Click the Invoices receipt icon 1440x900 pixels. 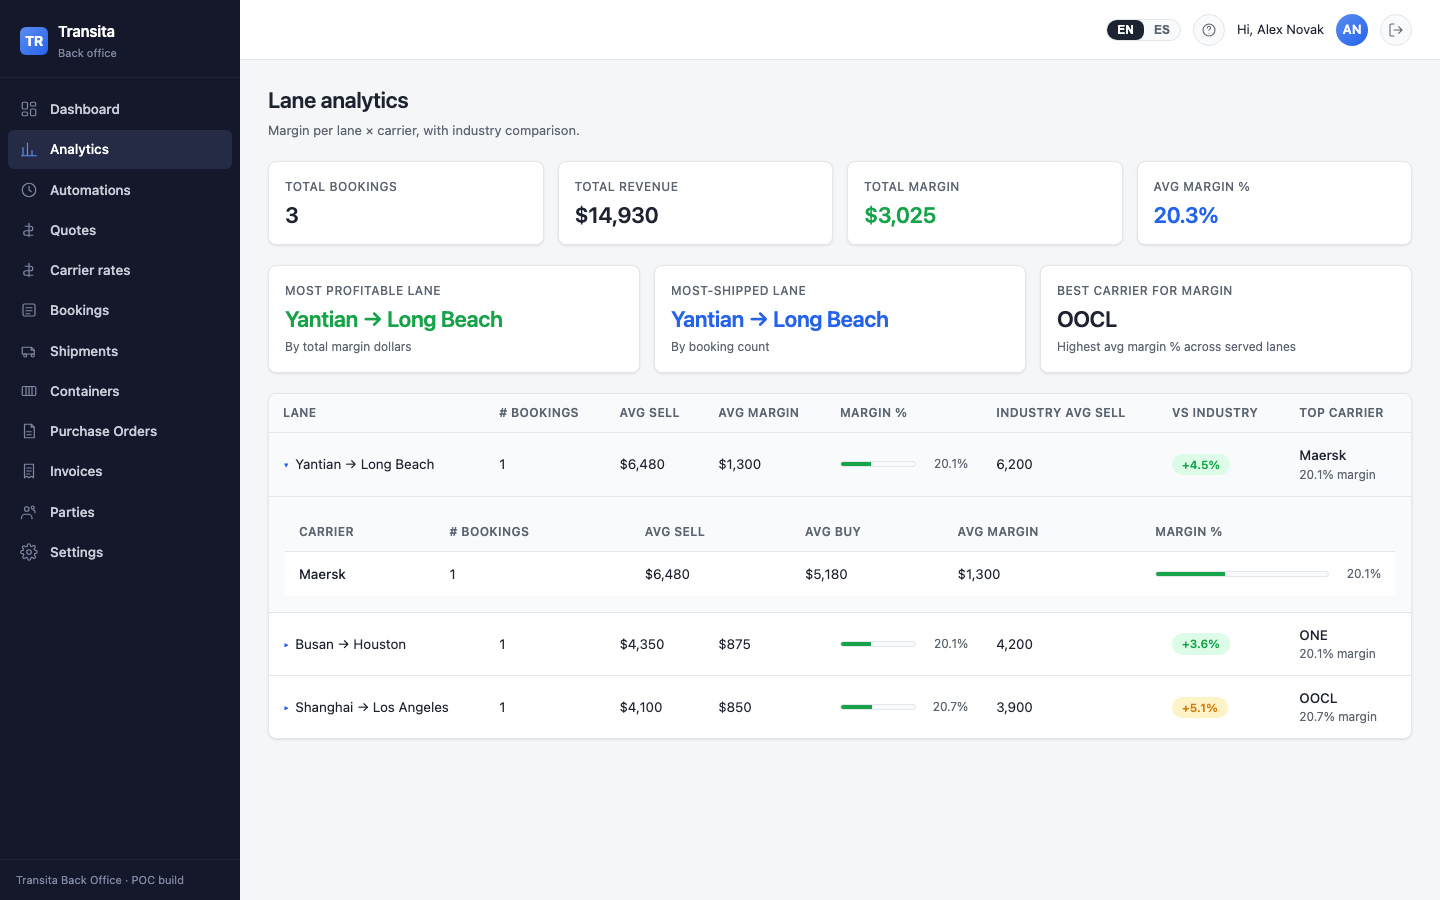point(29,471)
